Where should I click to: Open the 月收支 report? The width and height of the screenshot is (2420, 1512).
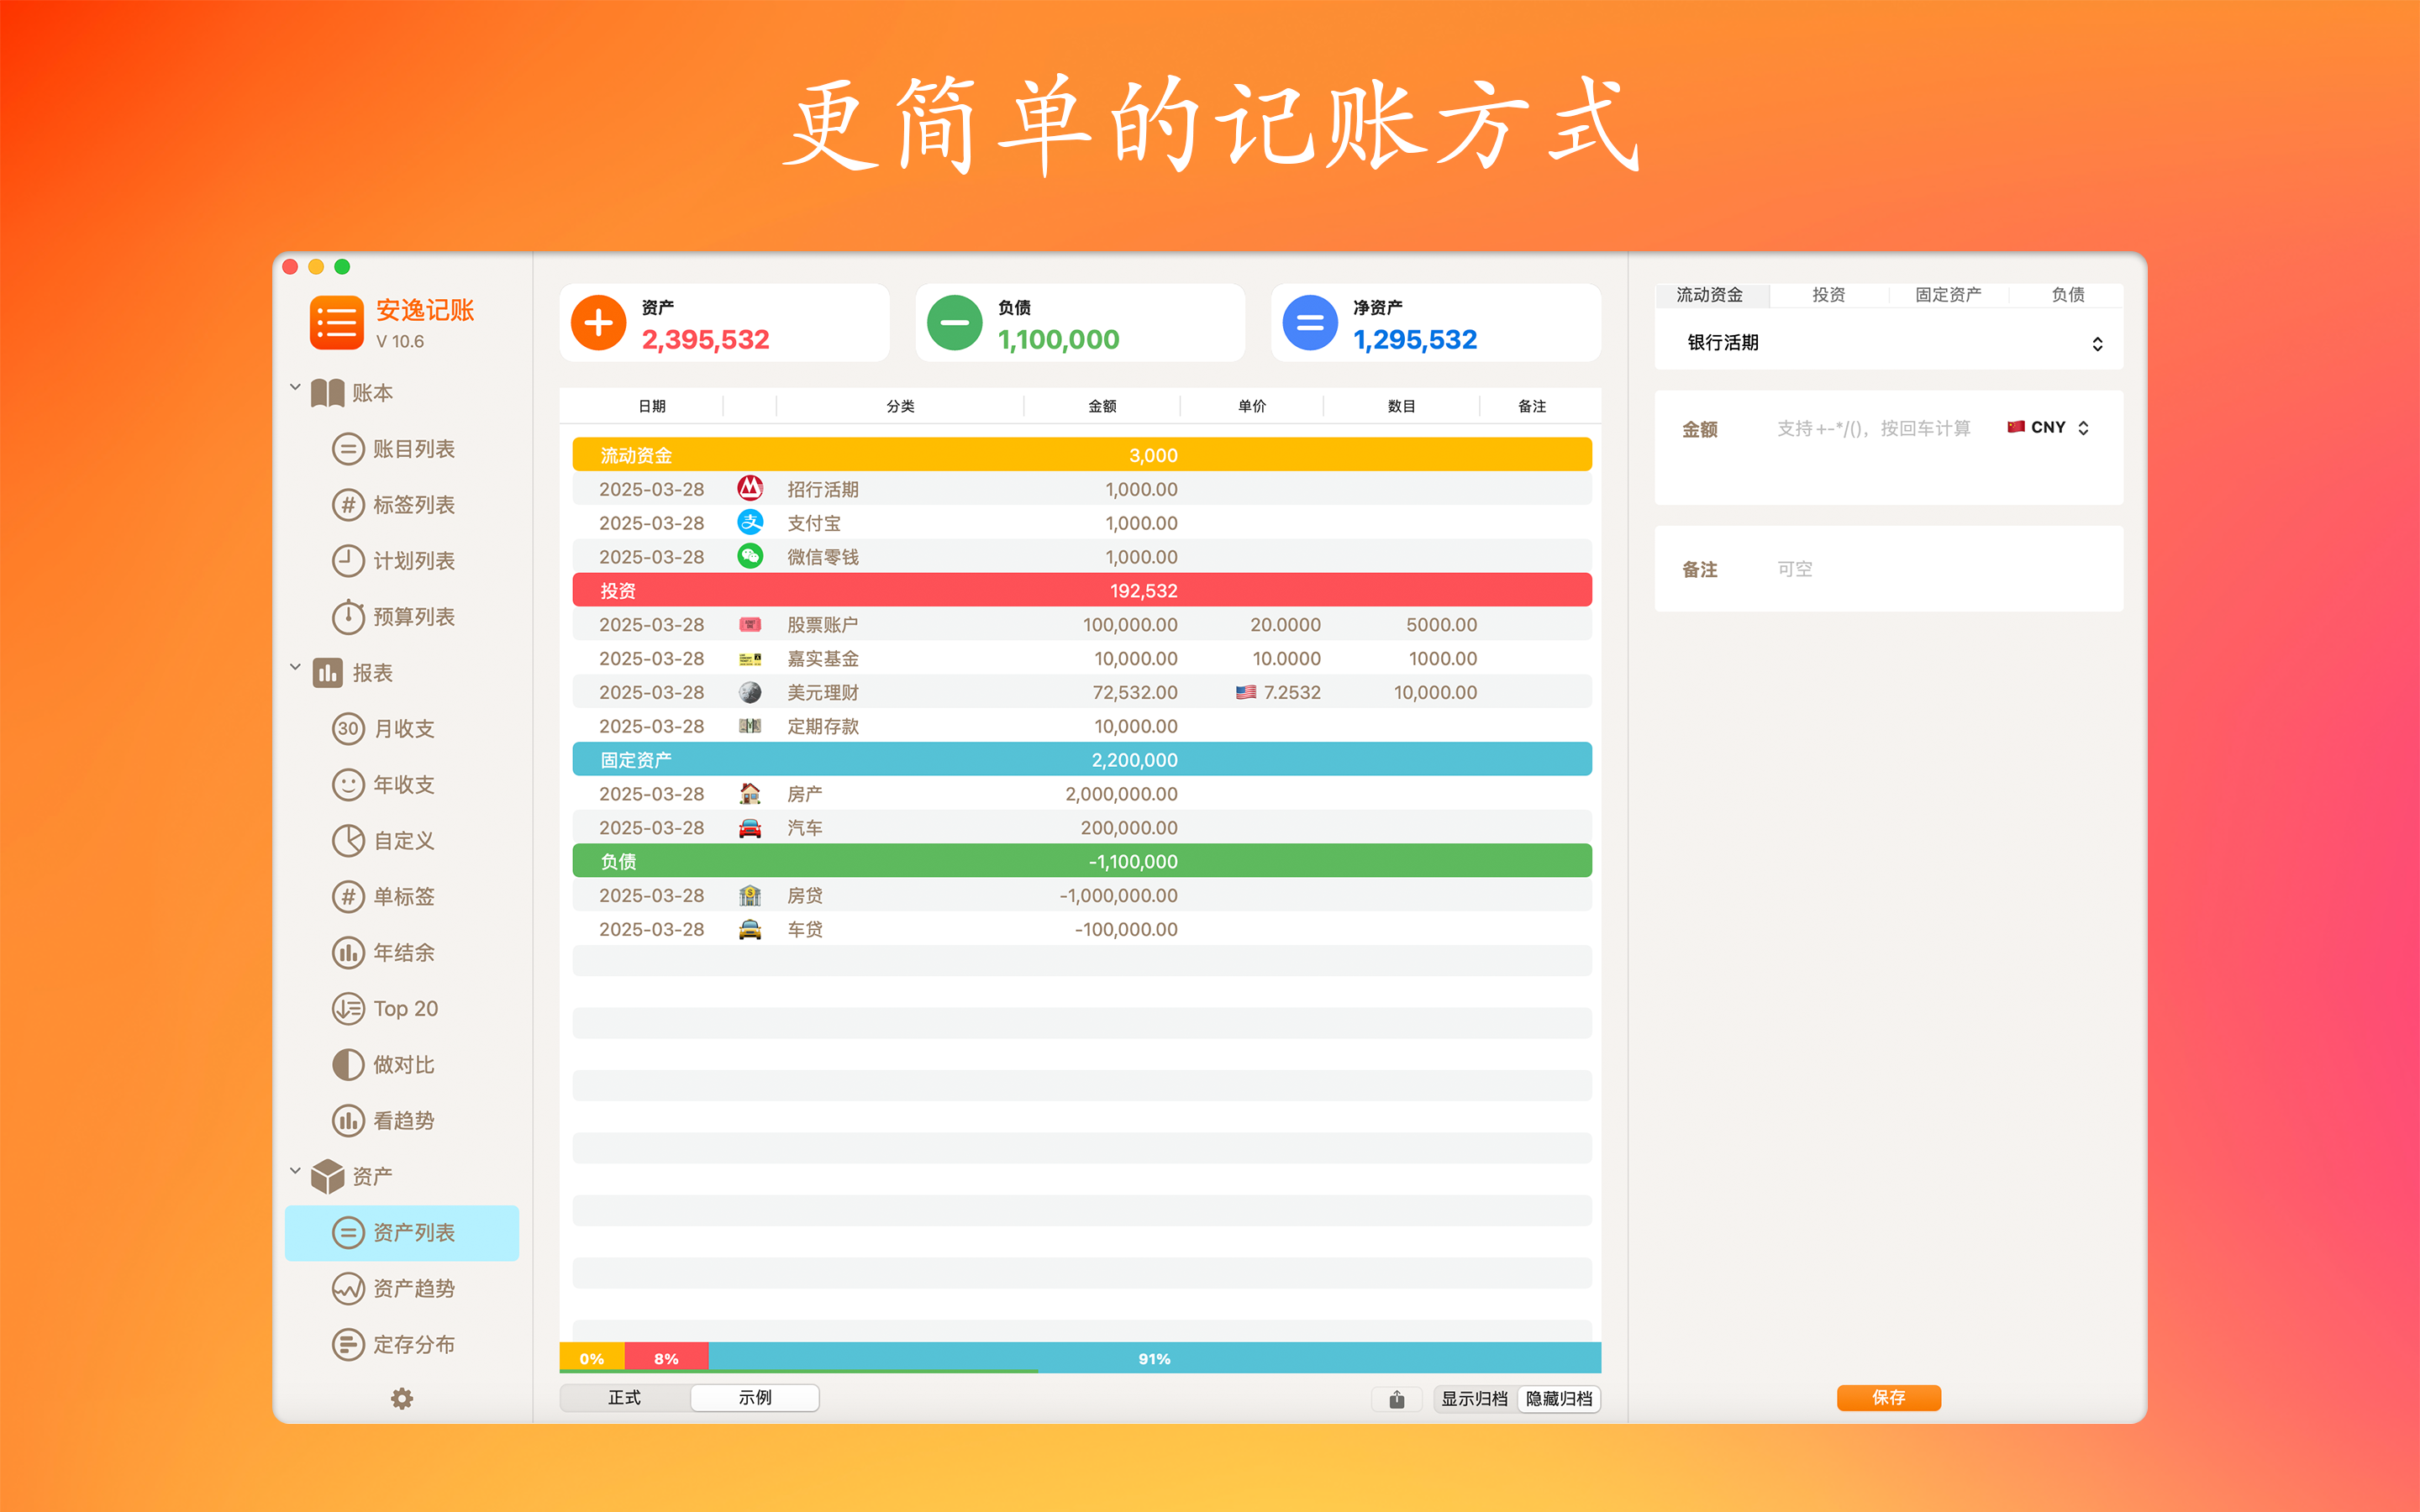[402, 729]
